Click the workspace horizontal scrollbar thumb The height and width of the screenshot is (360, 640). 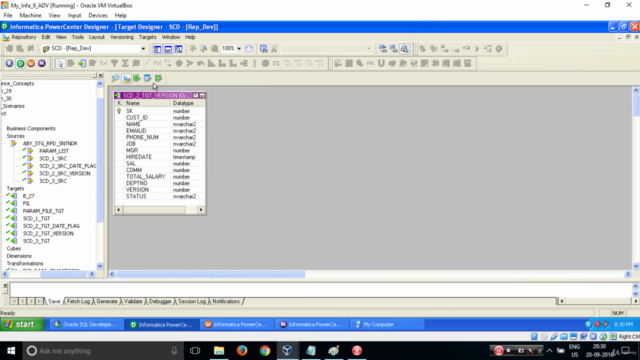click(x=211, y=274)
